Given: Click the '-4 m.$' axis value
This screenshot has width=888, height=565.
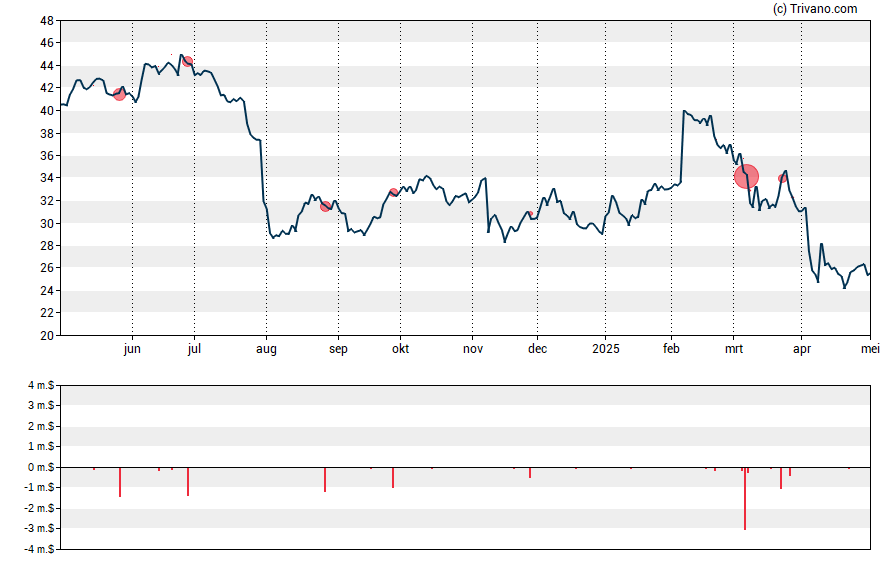Looking at the screenshot, I should pyautogui.click(x=40, y=549).
